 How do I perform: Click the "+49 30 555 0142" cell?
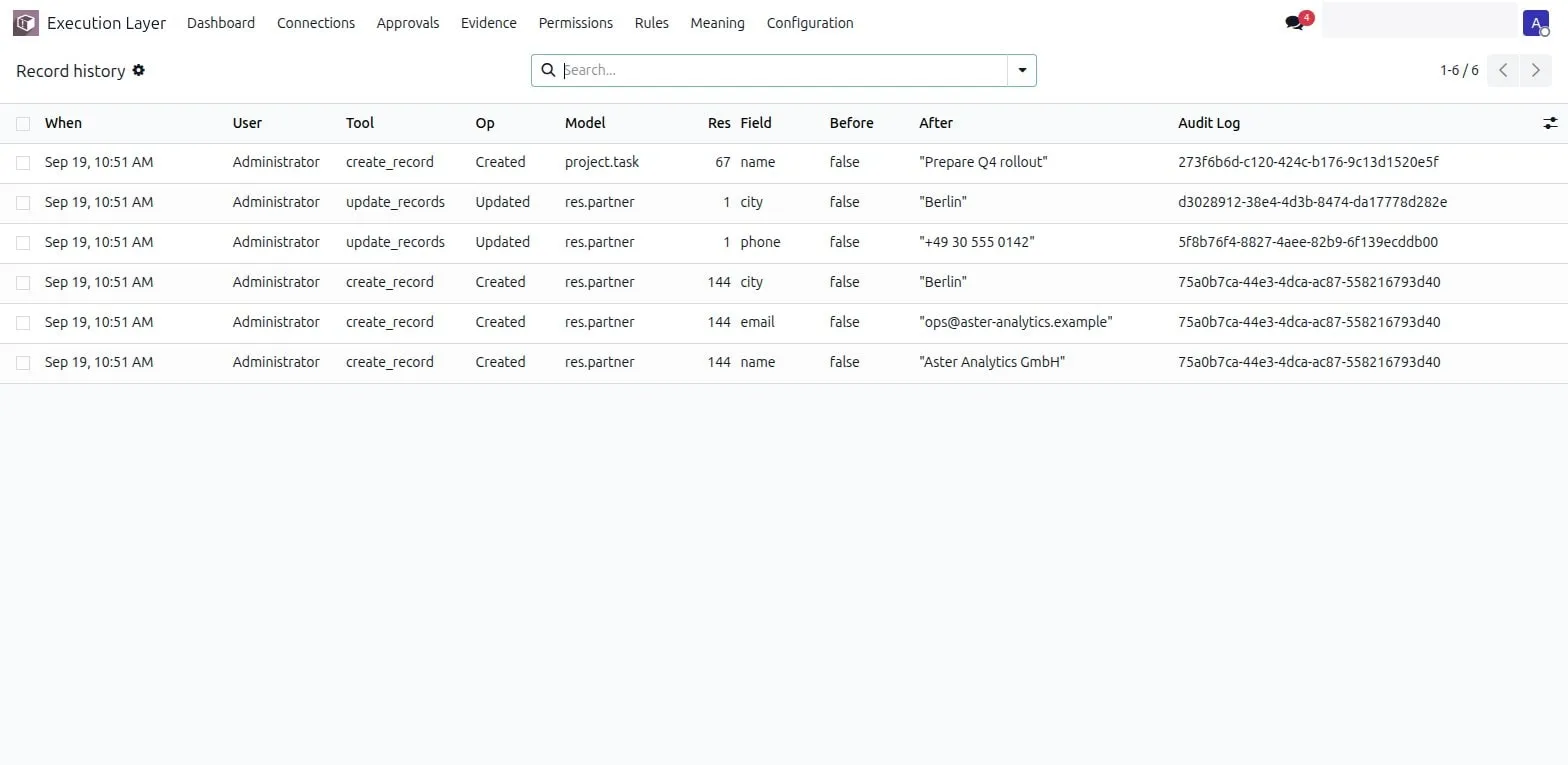click(x=977, y=242)
